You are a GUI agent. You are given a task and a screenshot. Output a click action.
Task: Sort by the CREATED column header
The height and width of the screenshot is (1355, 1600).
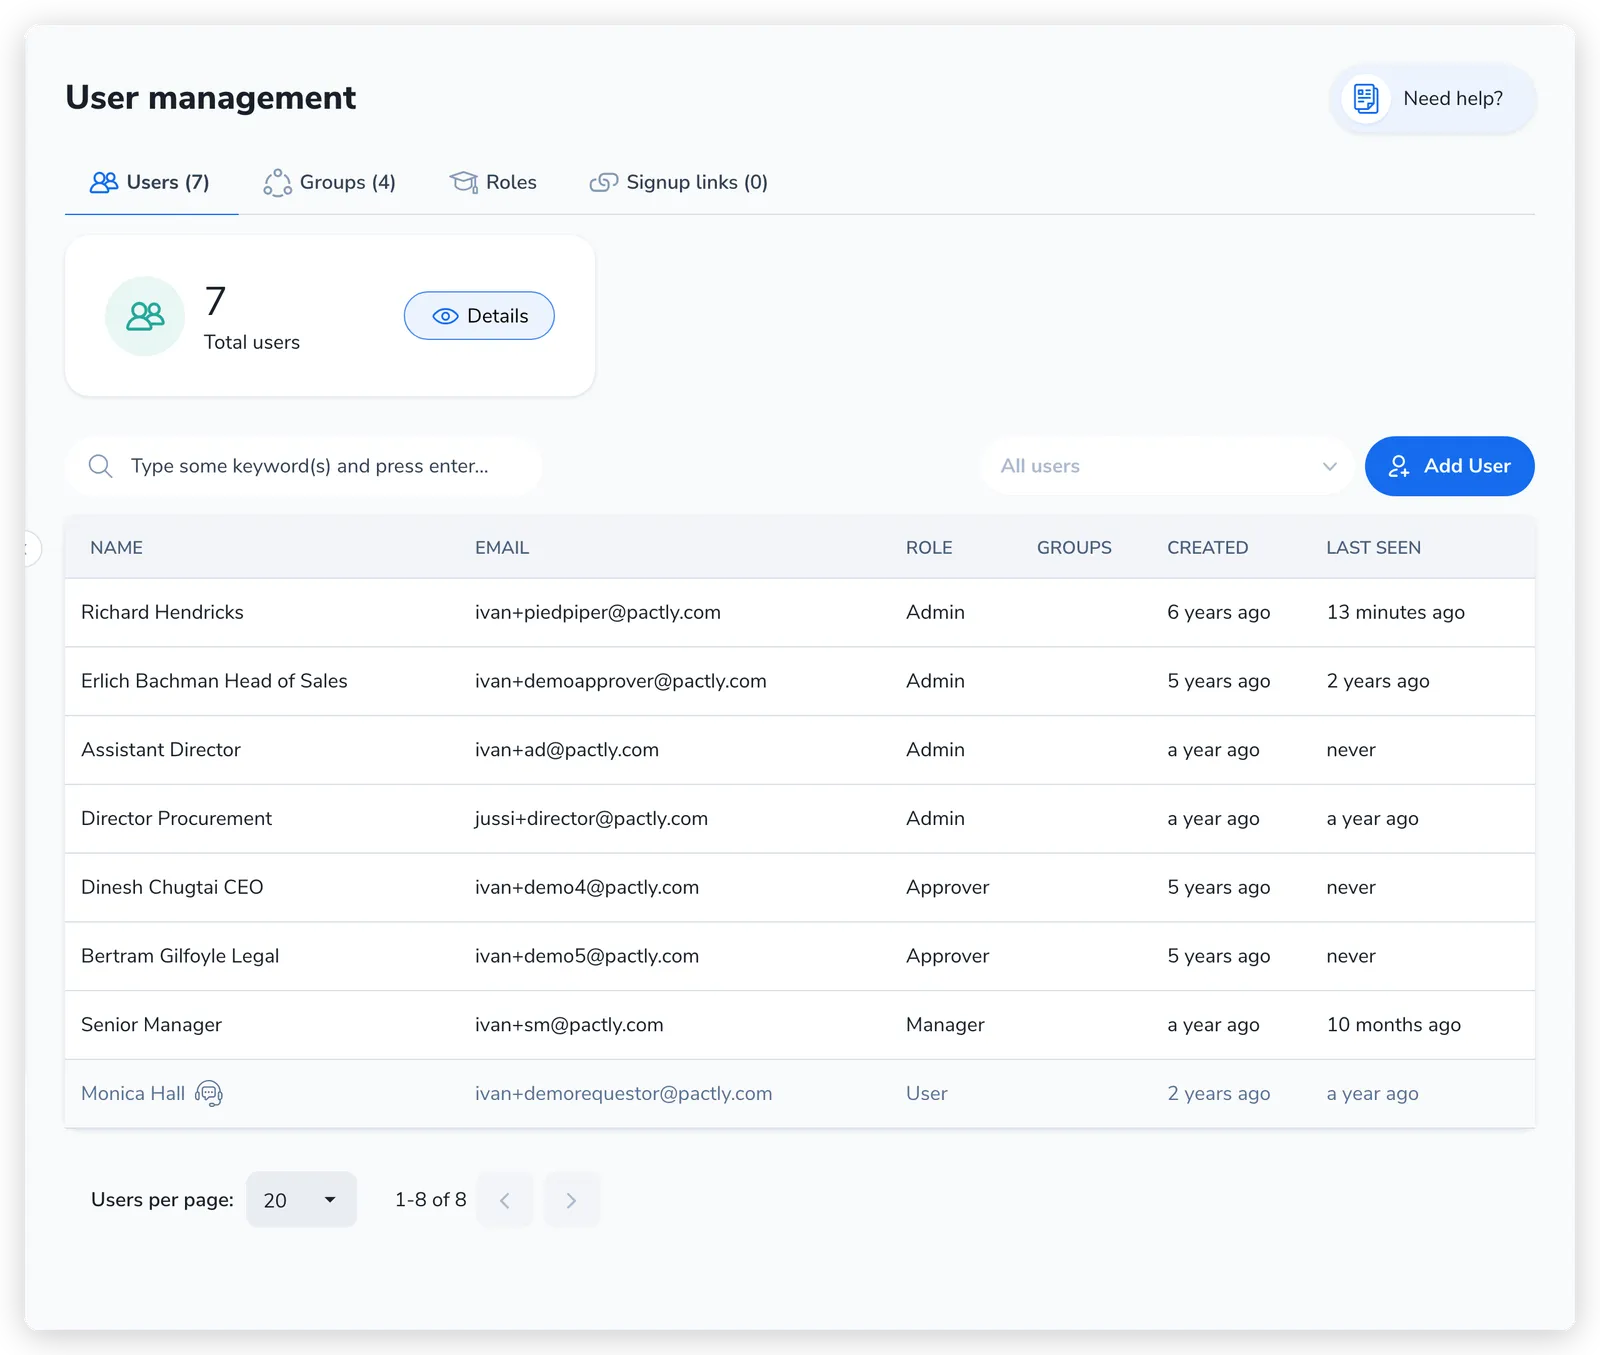coord(1207,548)
